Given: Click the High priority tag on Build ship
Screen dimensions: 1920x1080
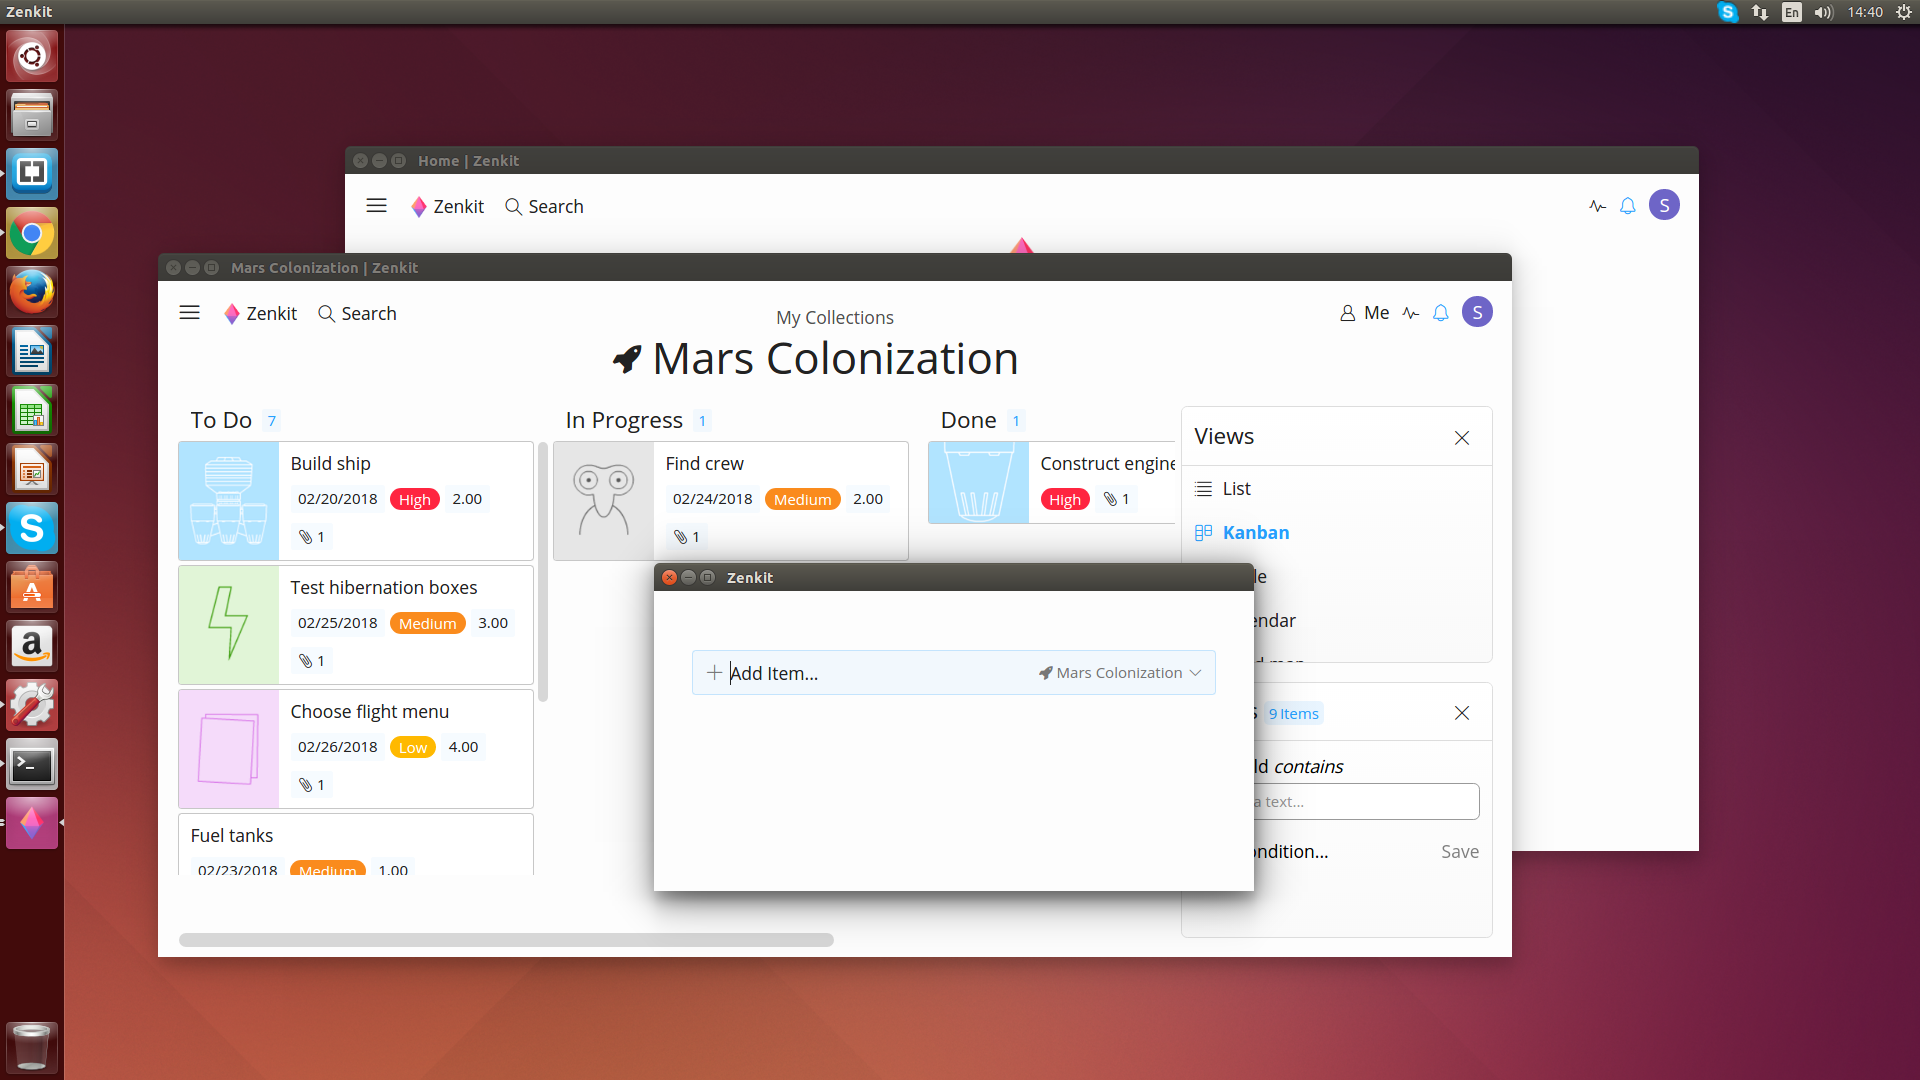Looking at the screenshot, I should [414, 498].
